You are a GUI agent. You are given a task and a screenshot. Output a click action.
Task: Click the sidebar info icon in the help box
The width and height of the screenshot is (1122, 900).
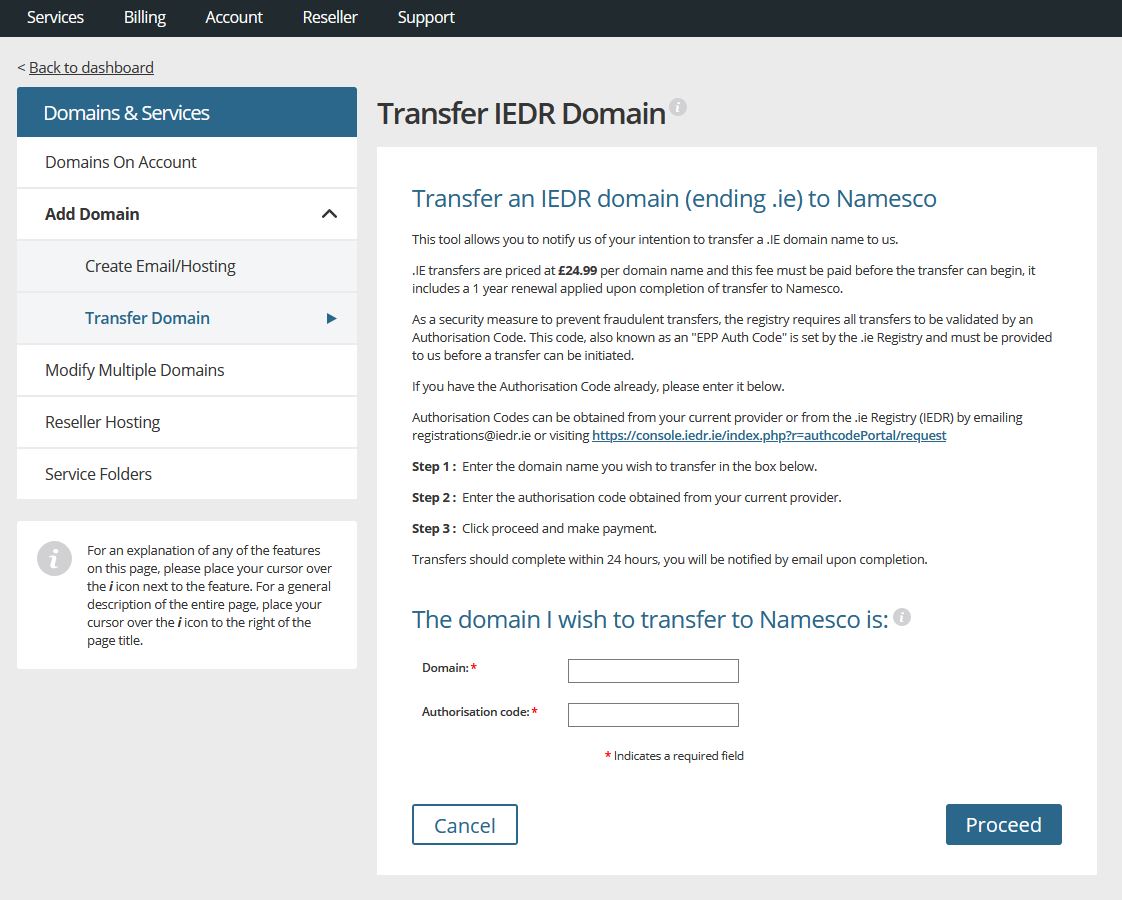click(54, 559)
